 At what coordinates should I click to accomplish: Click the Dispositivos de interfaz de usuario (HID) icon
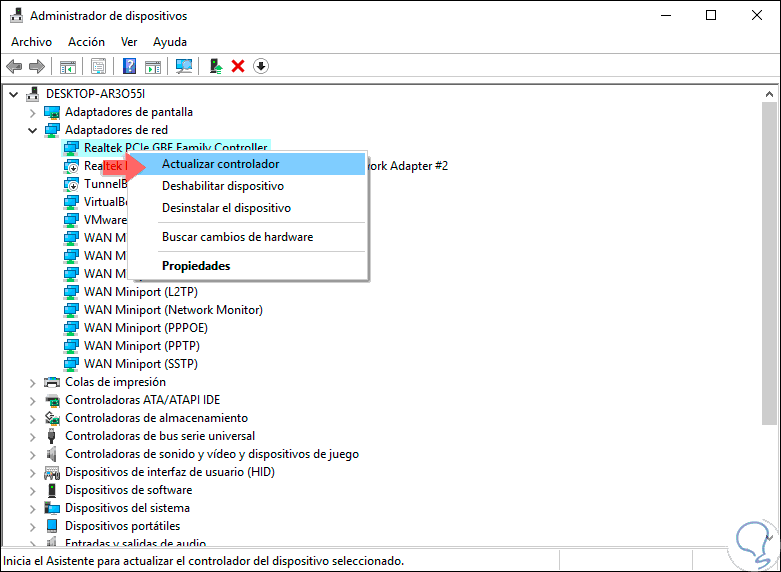[x=52, y=472]
